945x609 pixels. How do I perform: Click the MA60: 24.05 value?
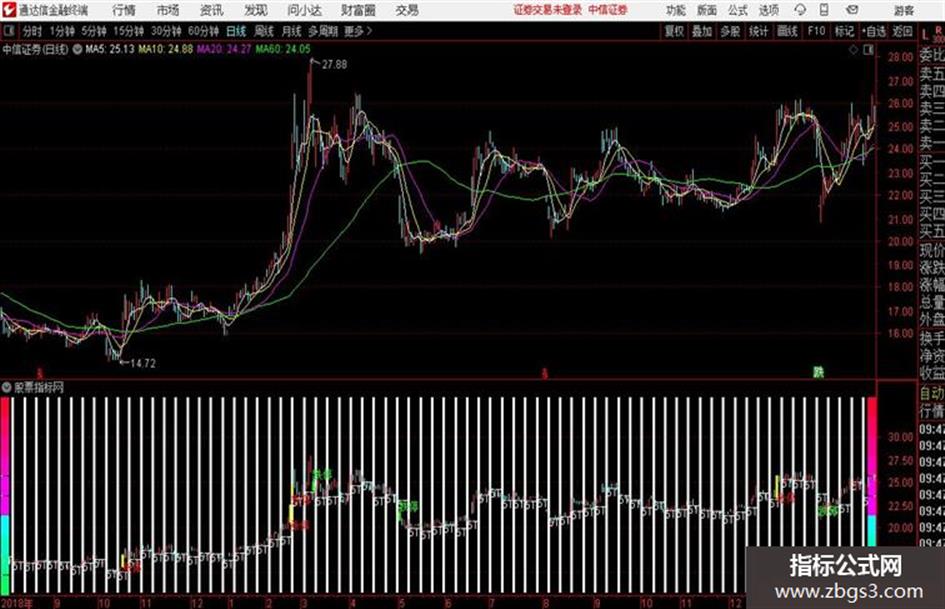point(283,49)
